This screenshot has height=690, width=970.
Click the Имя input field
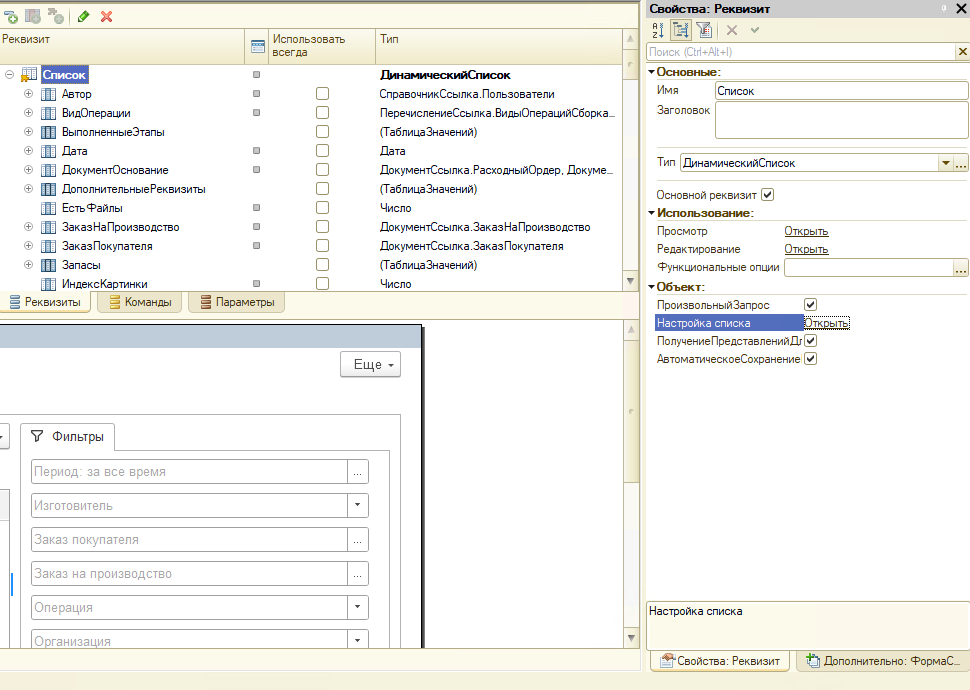(x=841, y=91)
